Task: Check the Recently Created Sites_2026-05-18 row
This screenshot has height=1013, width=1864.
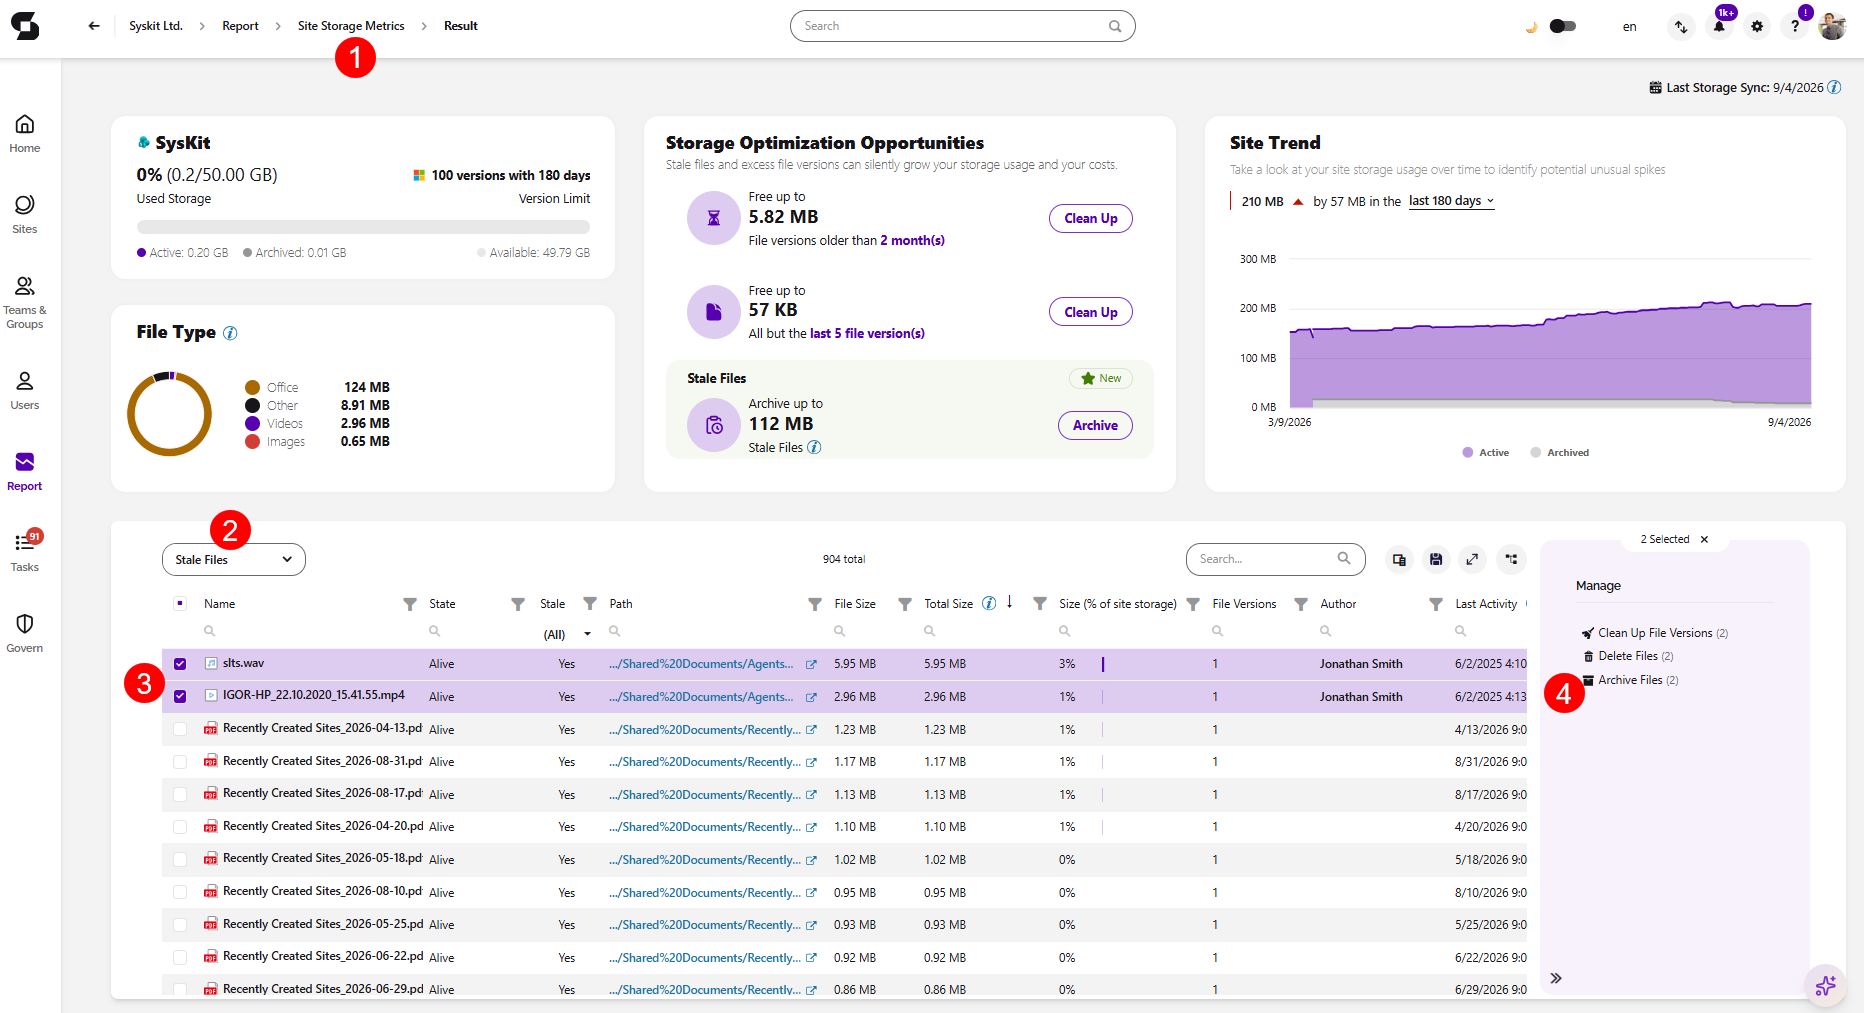Action: [x=180, y=859]
